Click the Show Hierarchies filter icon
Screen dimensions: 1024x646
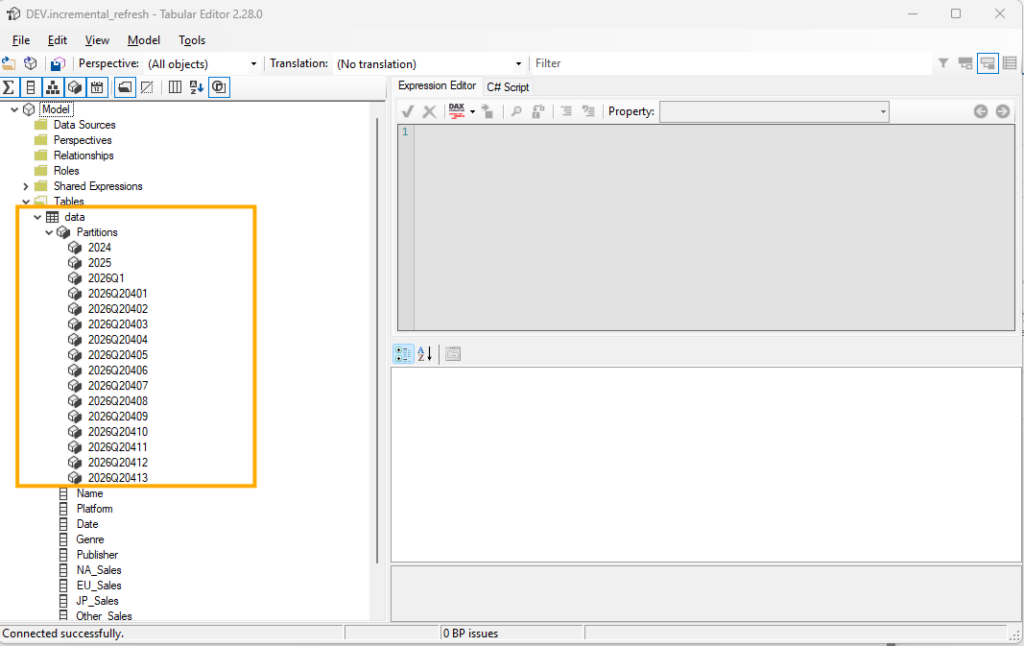click(x=52, y=87)
